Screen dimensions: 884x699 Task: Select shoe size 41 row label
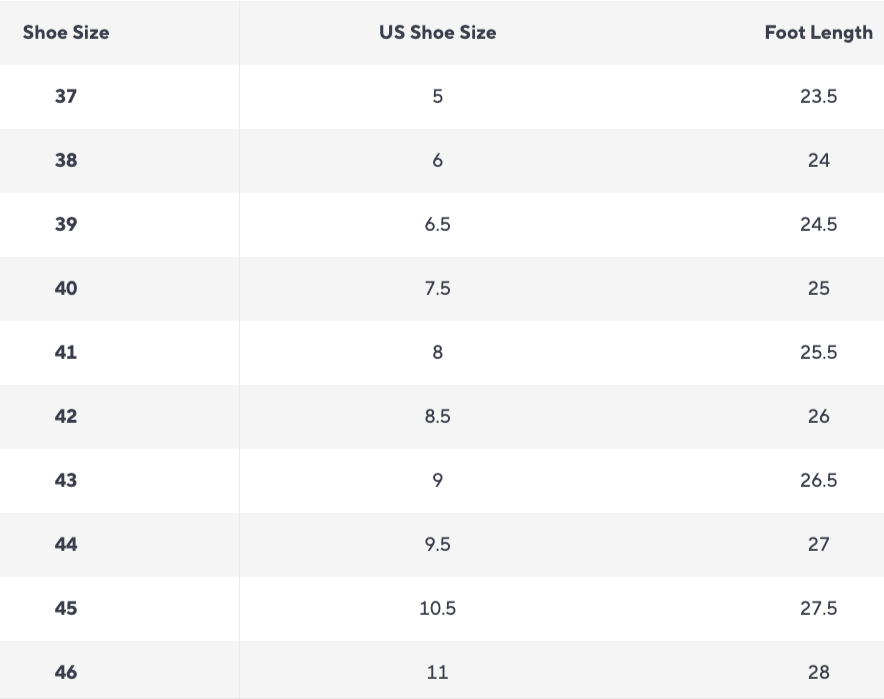66,352
